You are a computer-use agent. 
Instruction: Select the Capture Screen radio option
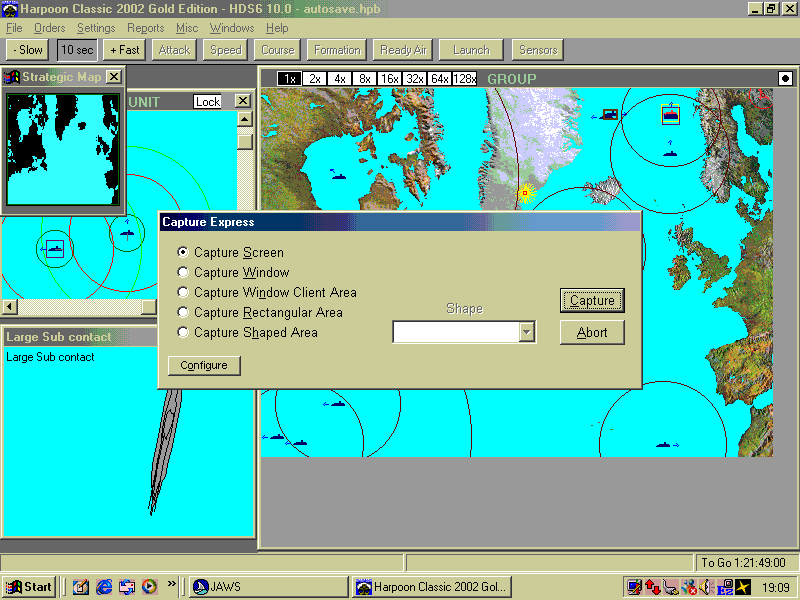(x=183, y=252)
